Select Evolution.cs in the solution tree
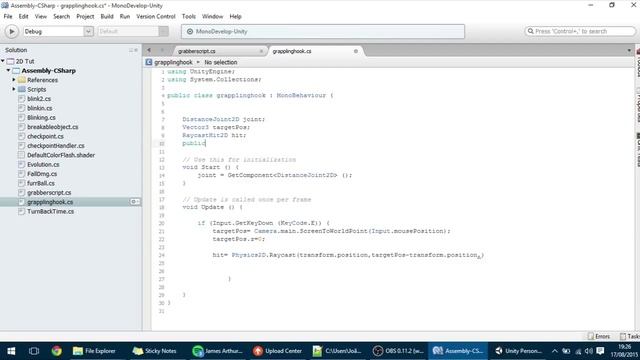The height and width of the screenshot is (360, 640). click(x=43, y=164)
